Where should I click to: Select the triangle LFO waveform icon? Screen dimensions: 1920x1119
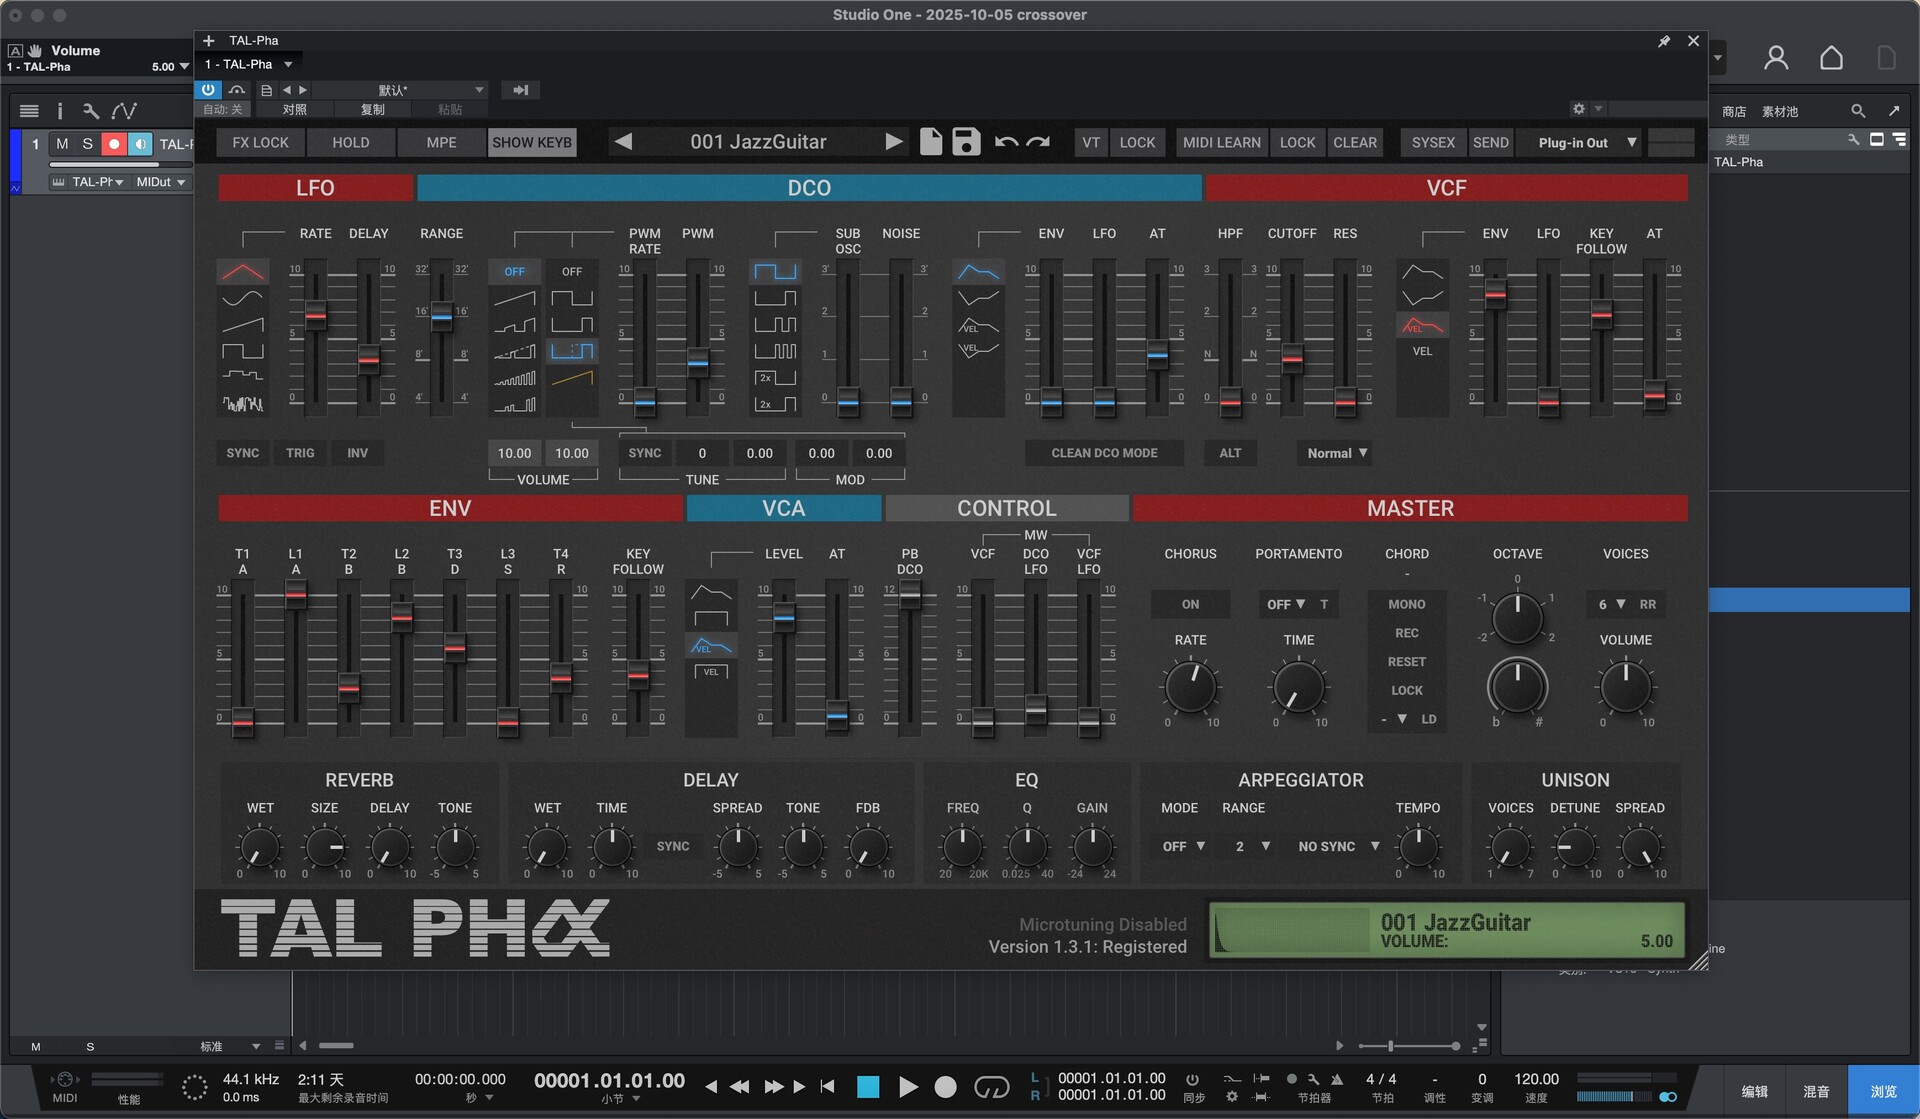click(243, 271)
